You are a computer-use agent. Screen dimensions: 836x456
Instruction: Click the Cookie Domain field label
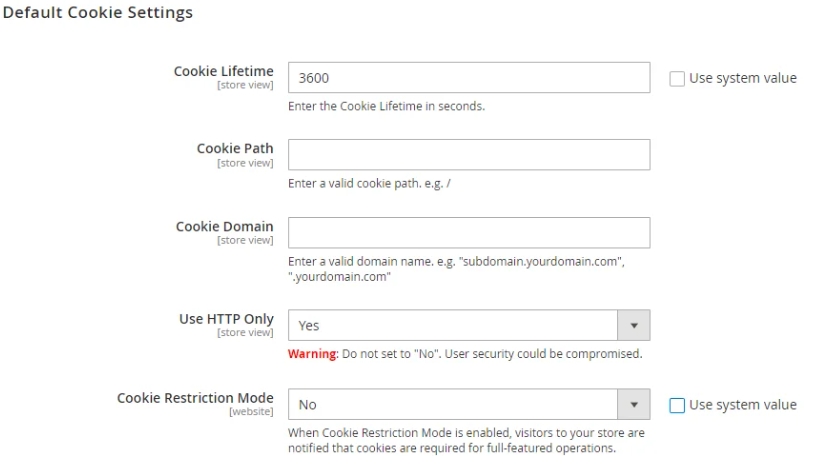225,226
